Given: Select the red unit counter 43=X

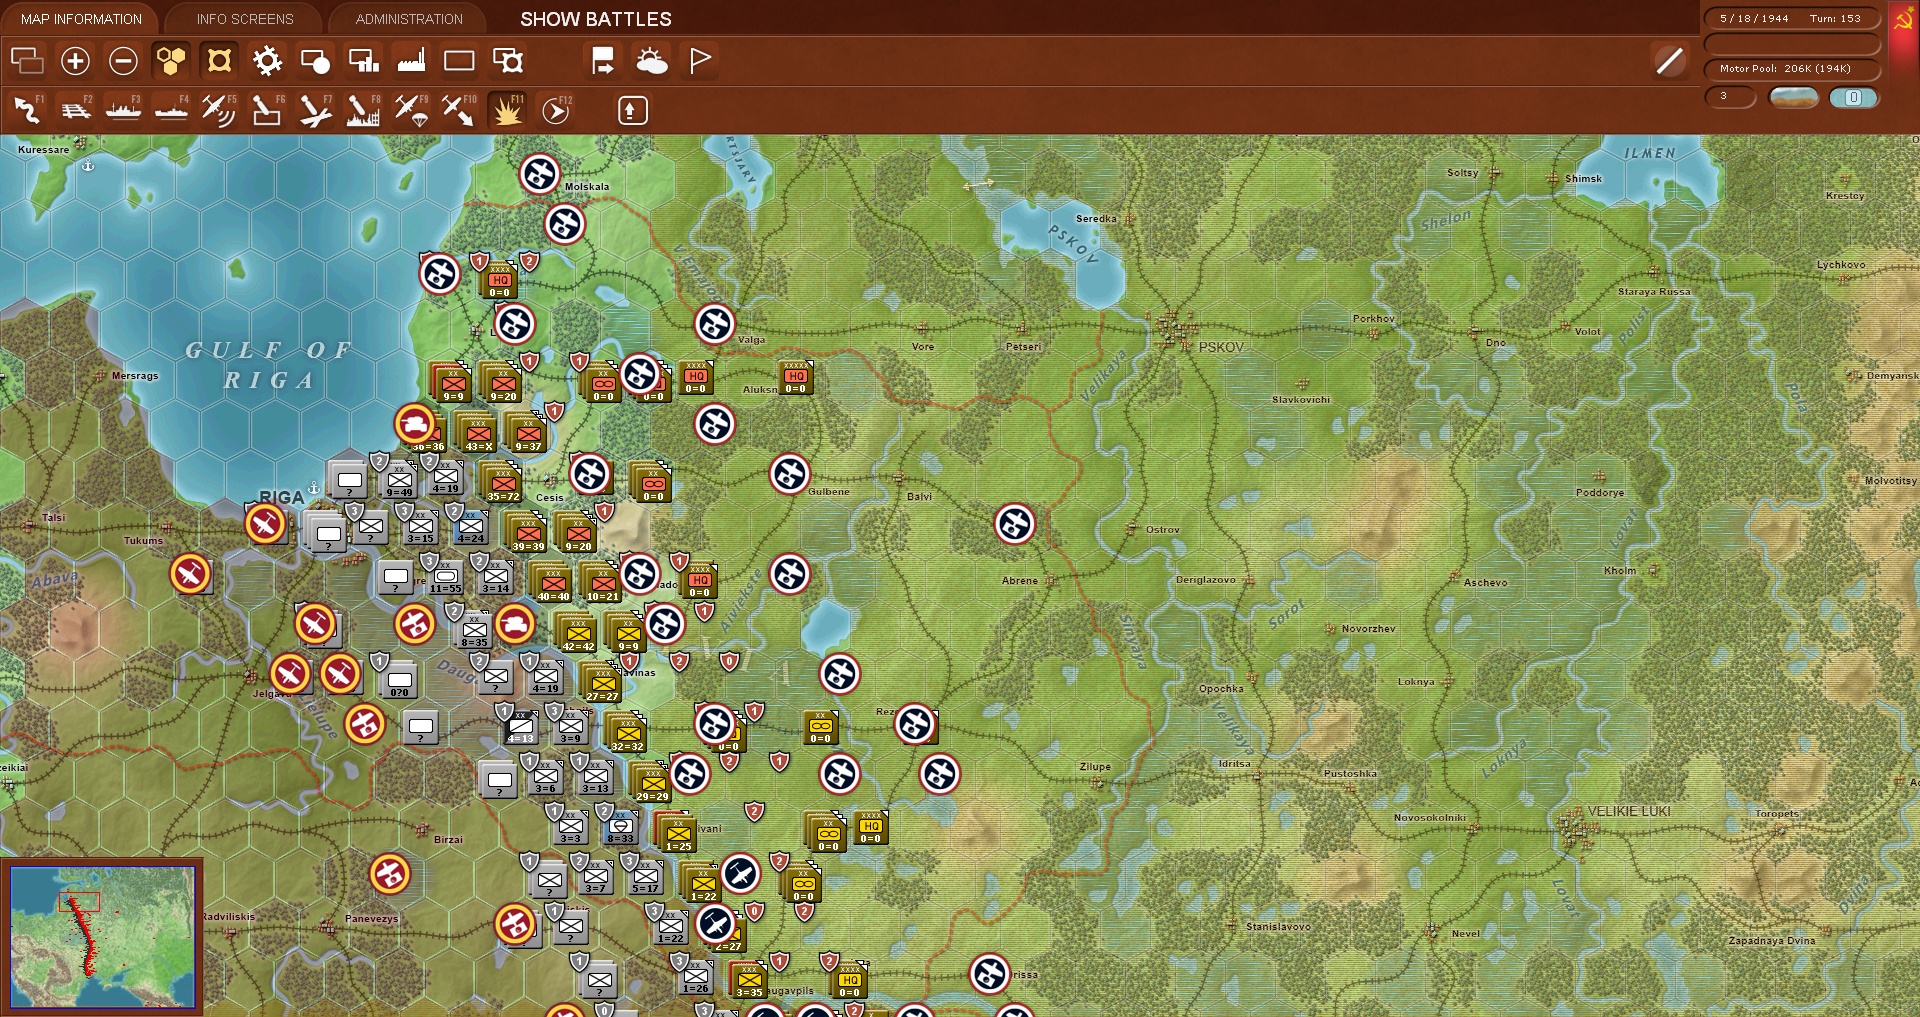Looking at the screenshot, I should (478, 434).
